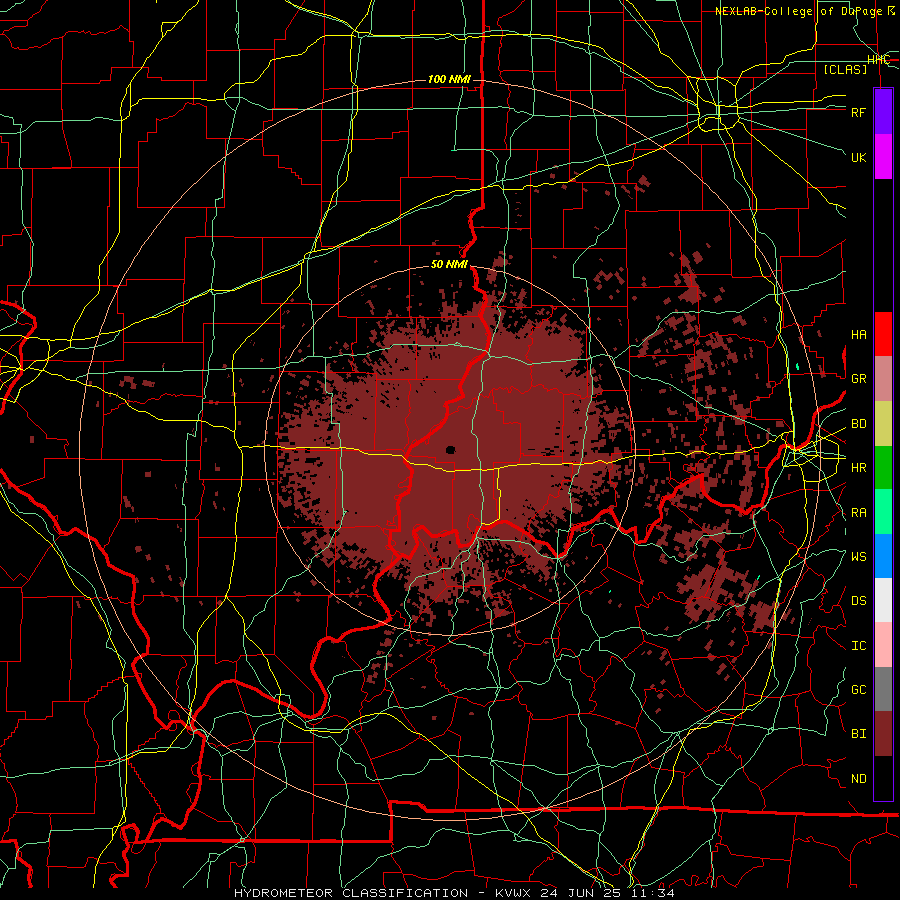Click the RF purple legend swatch

[883, 112]
